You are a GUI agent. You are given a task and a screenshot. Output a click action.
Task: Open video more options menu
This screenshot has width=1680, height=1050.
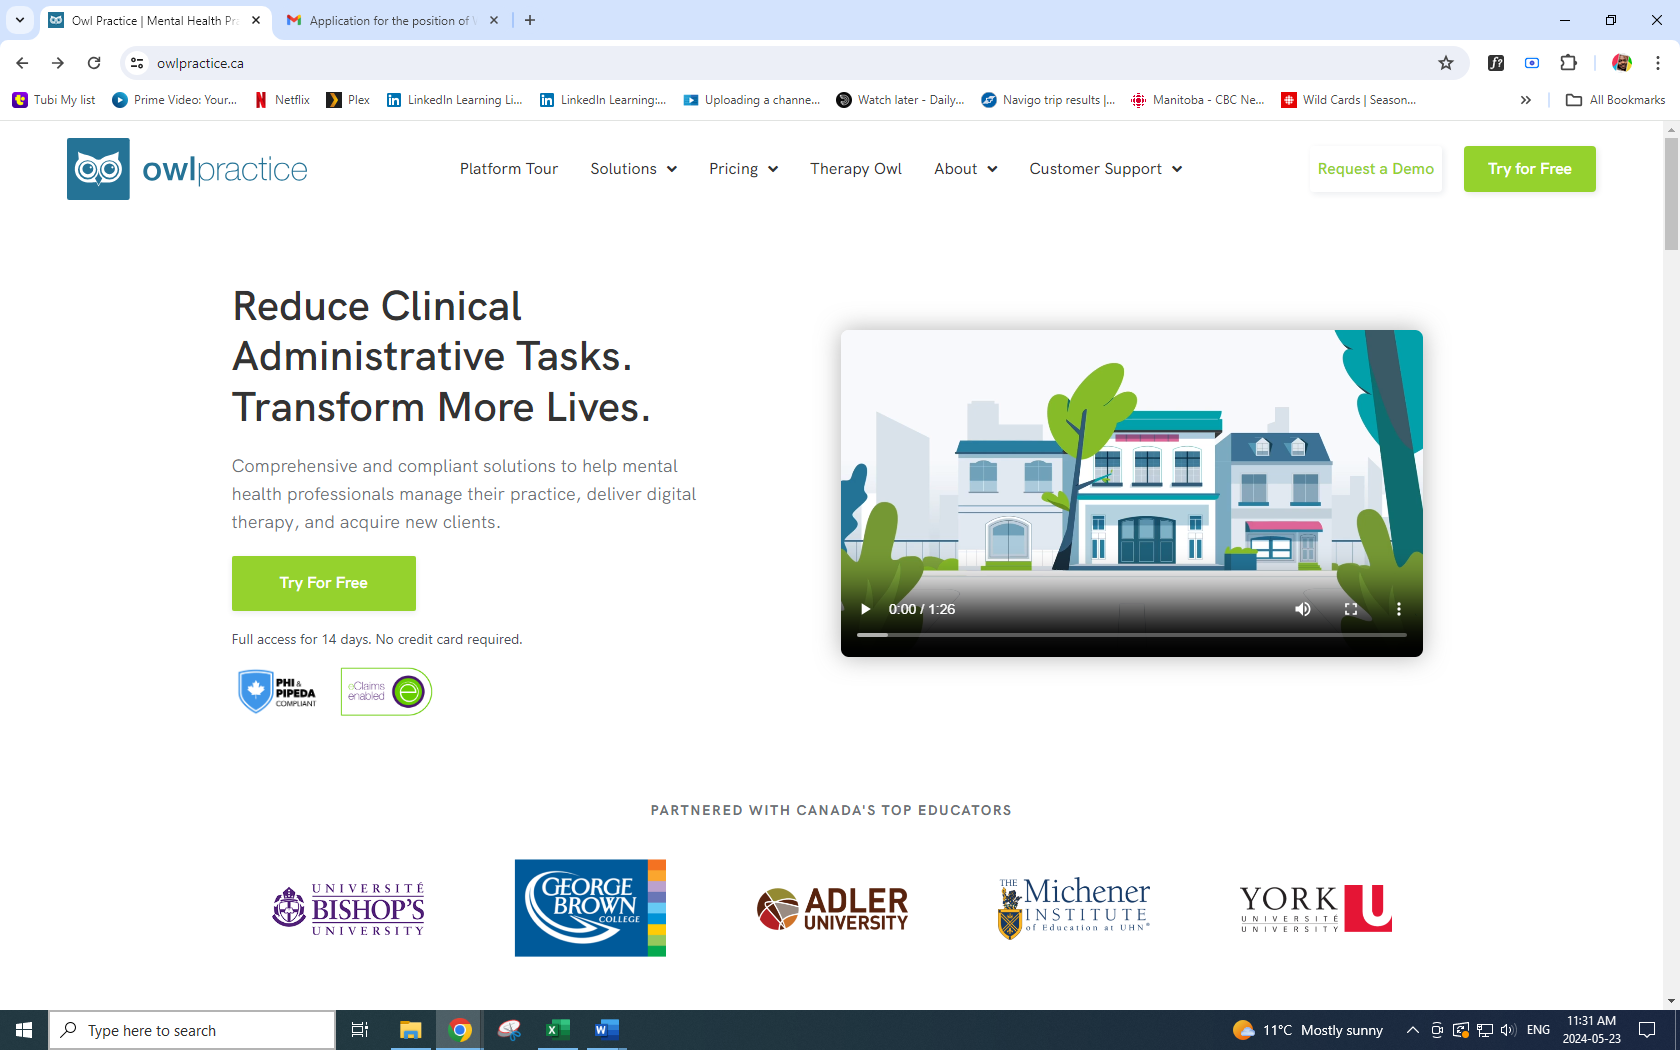tap(1398, 609)
